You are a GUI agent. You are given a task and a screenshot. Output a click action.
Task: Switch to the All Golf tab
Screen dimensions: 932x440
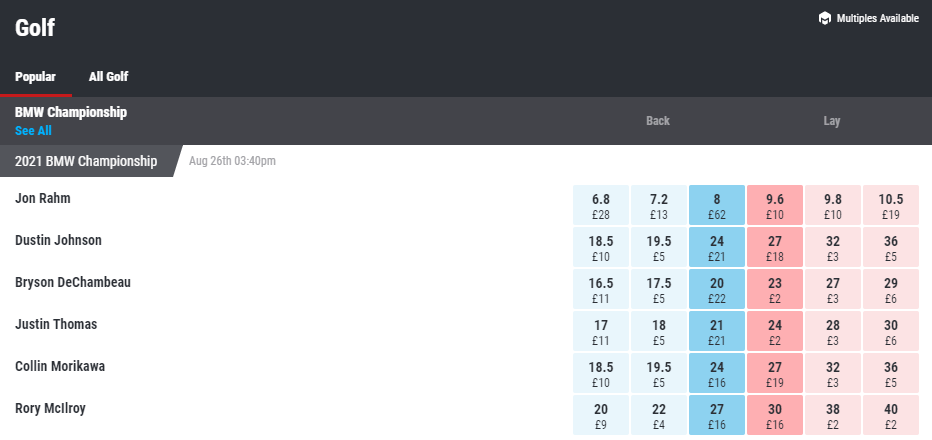pyautogui.click(x=108, y=77)
